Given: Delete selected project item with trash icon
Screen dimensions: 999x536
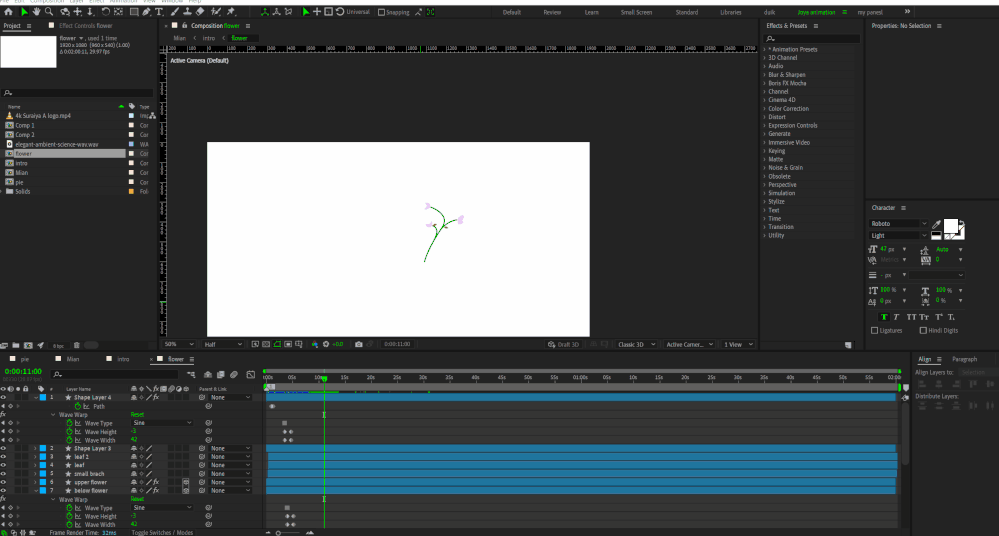Looking at the screenshot, I should 76,345.
